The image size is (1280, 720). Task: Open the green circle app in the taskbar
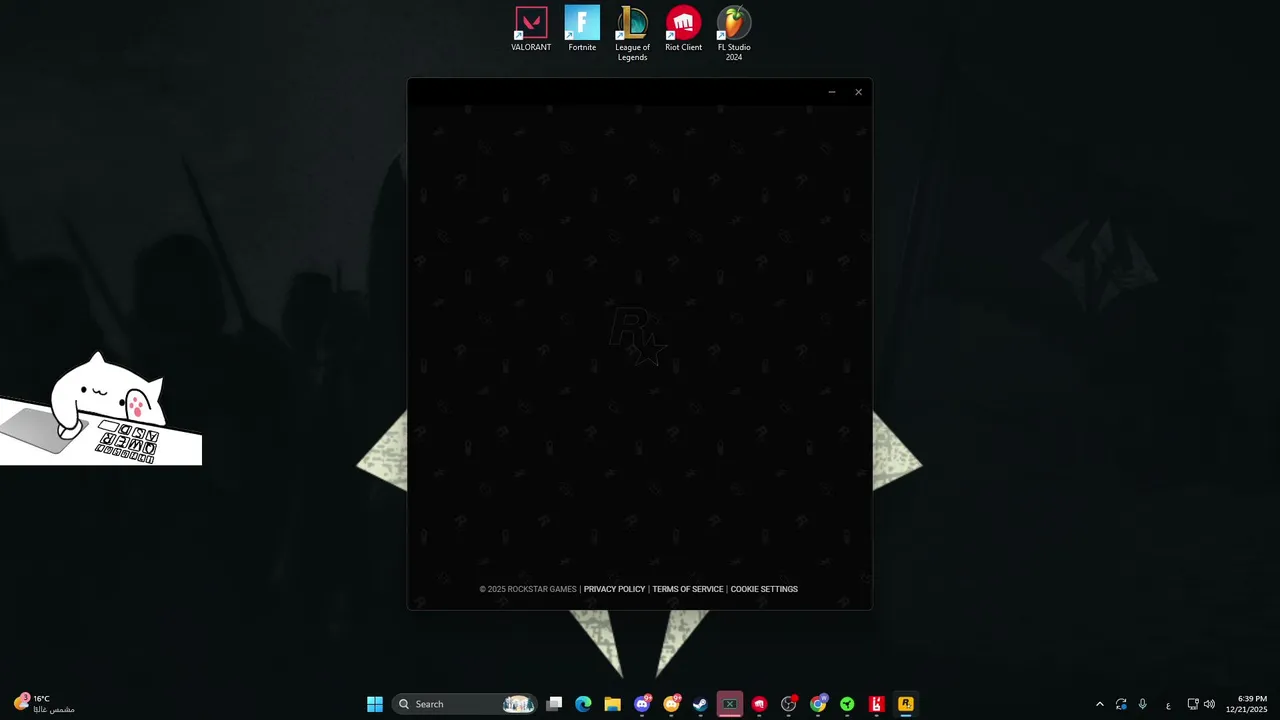[x=847, y=704]
